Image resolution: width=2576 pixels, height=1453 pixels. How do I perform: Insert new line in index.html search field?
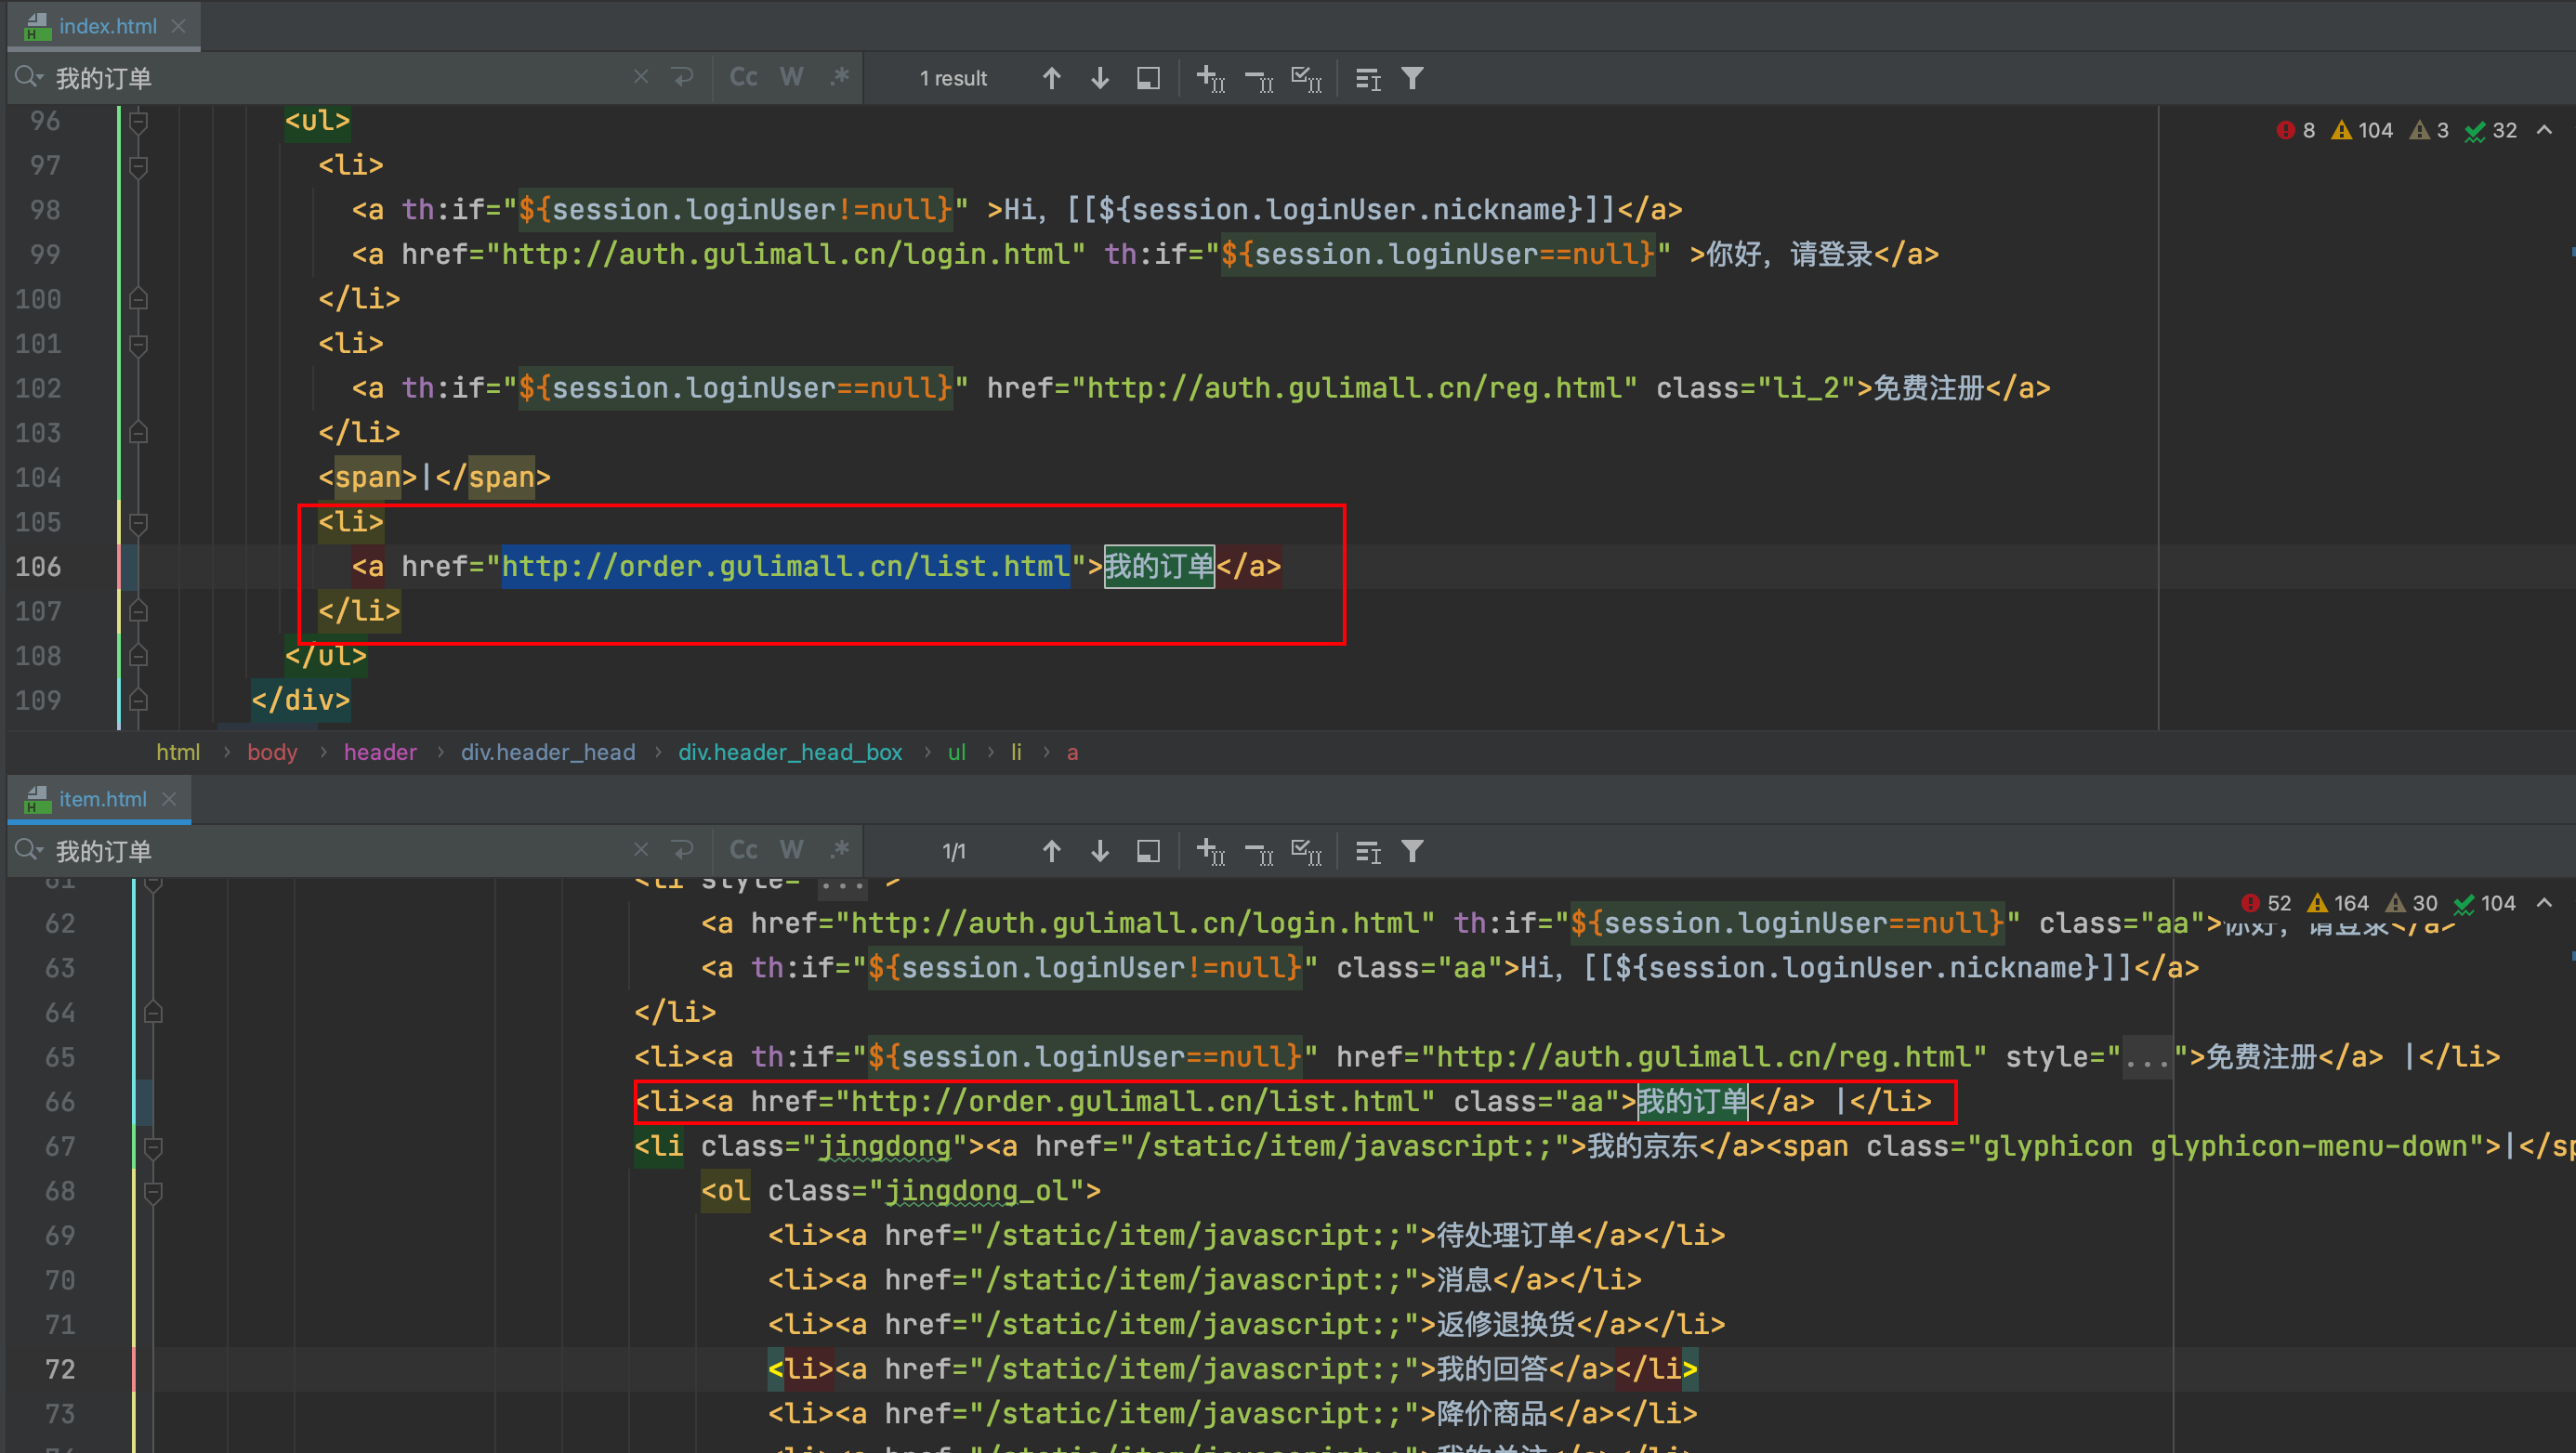tap(683, 77)
